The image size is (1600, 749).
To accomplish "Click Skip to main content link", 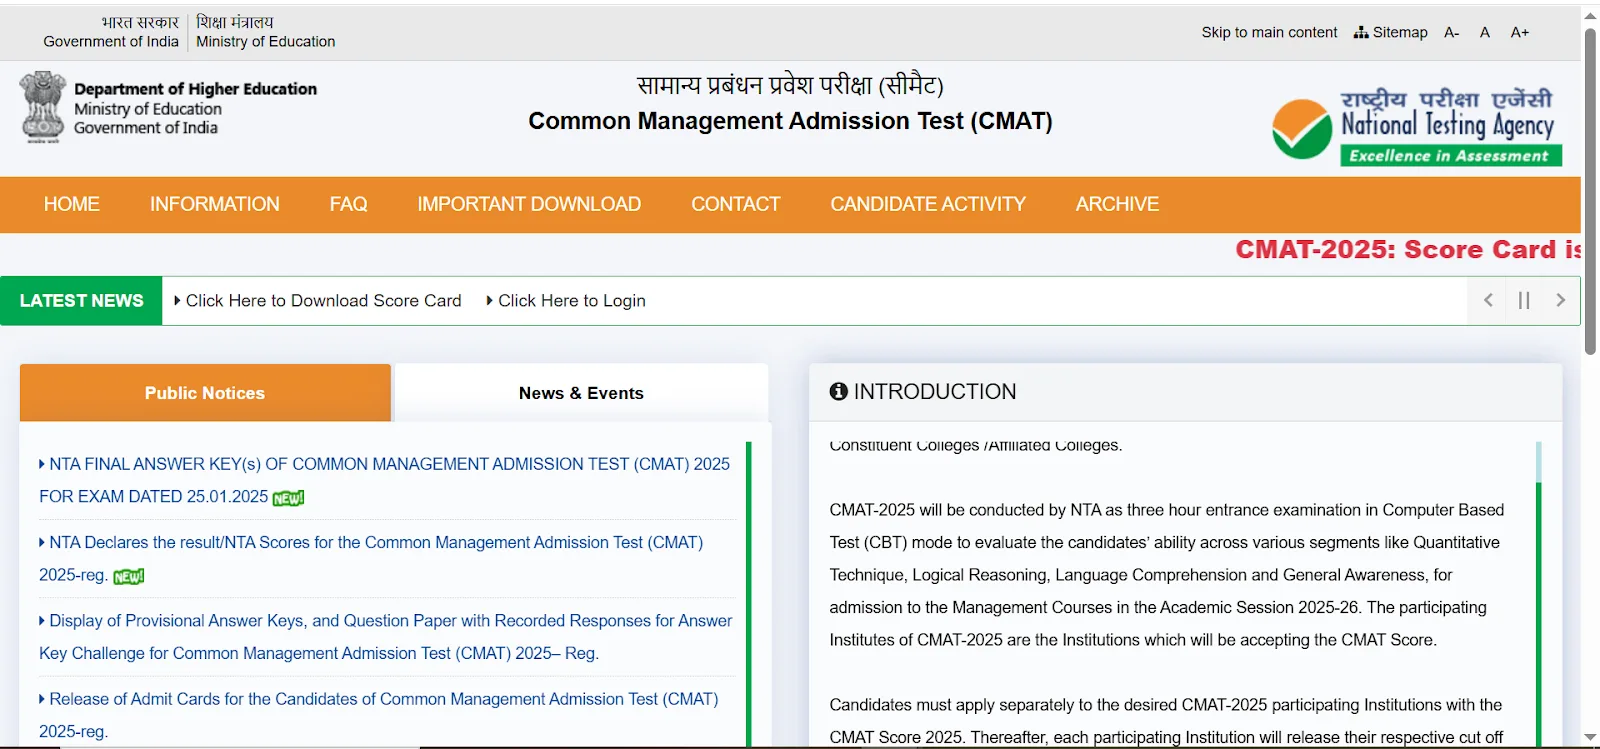I will pos(1269,32).
